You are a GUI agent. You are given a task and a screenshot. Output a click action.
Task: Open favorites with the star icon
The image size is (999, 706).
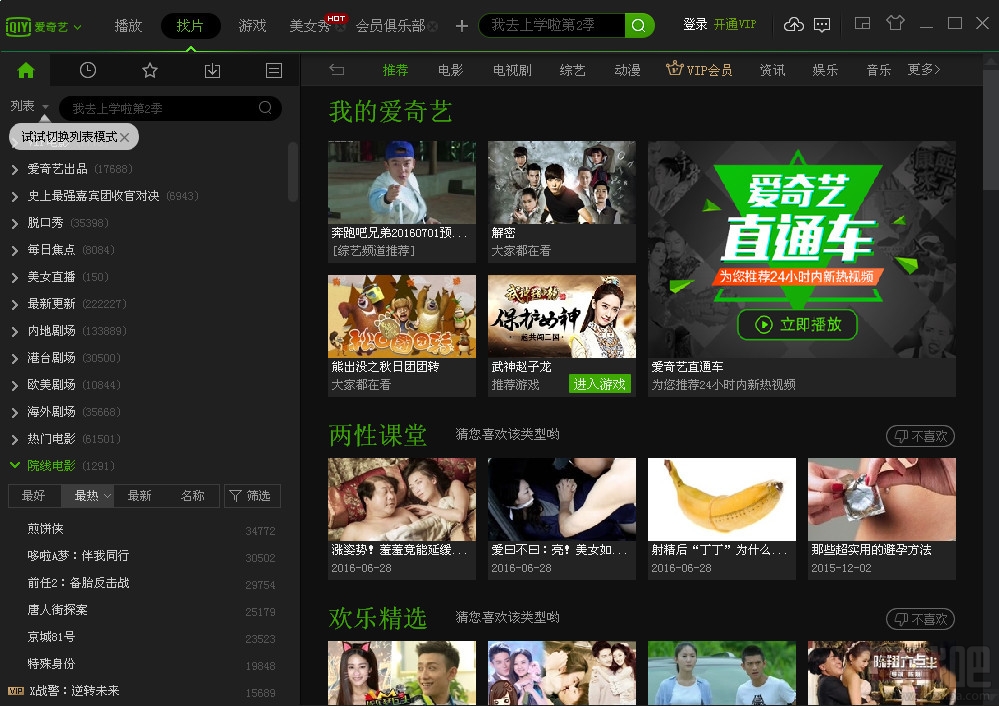(149, 70)
